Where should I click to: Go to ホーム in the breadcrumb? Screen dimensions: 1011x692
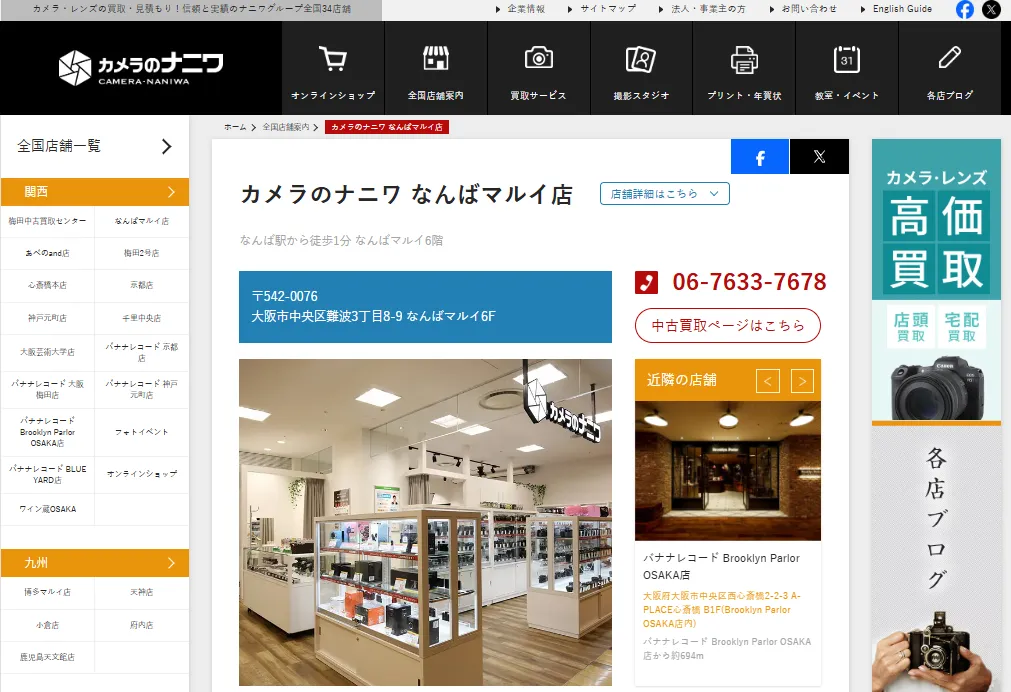235,127
